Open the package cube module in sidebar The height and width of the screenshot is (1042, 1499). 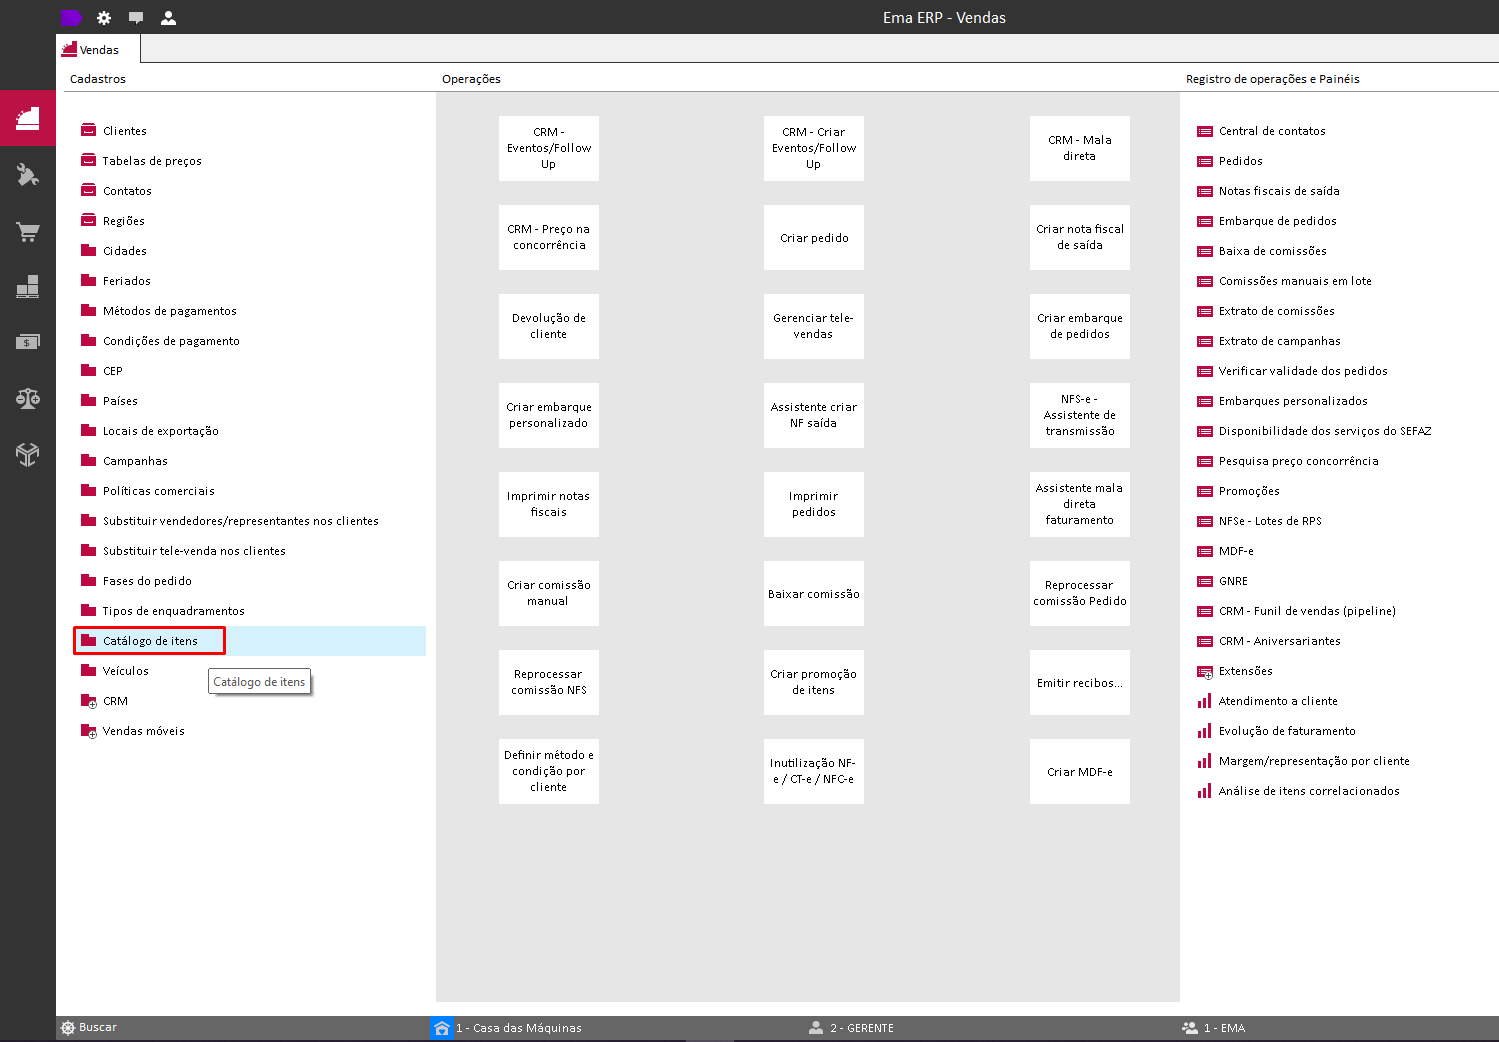[x=28, y=454]
